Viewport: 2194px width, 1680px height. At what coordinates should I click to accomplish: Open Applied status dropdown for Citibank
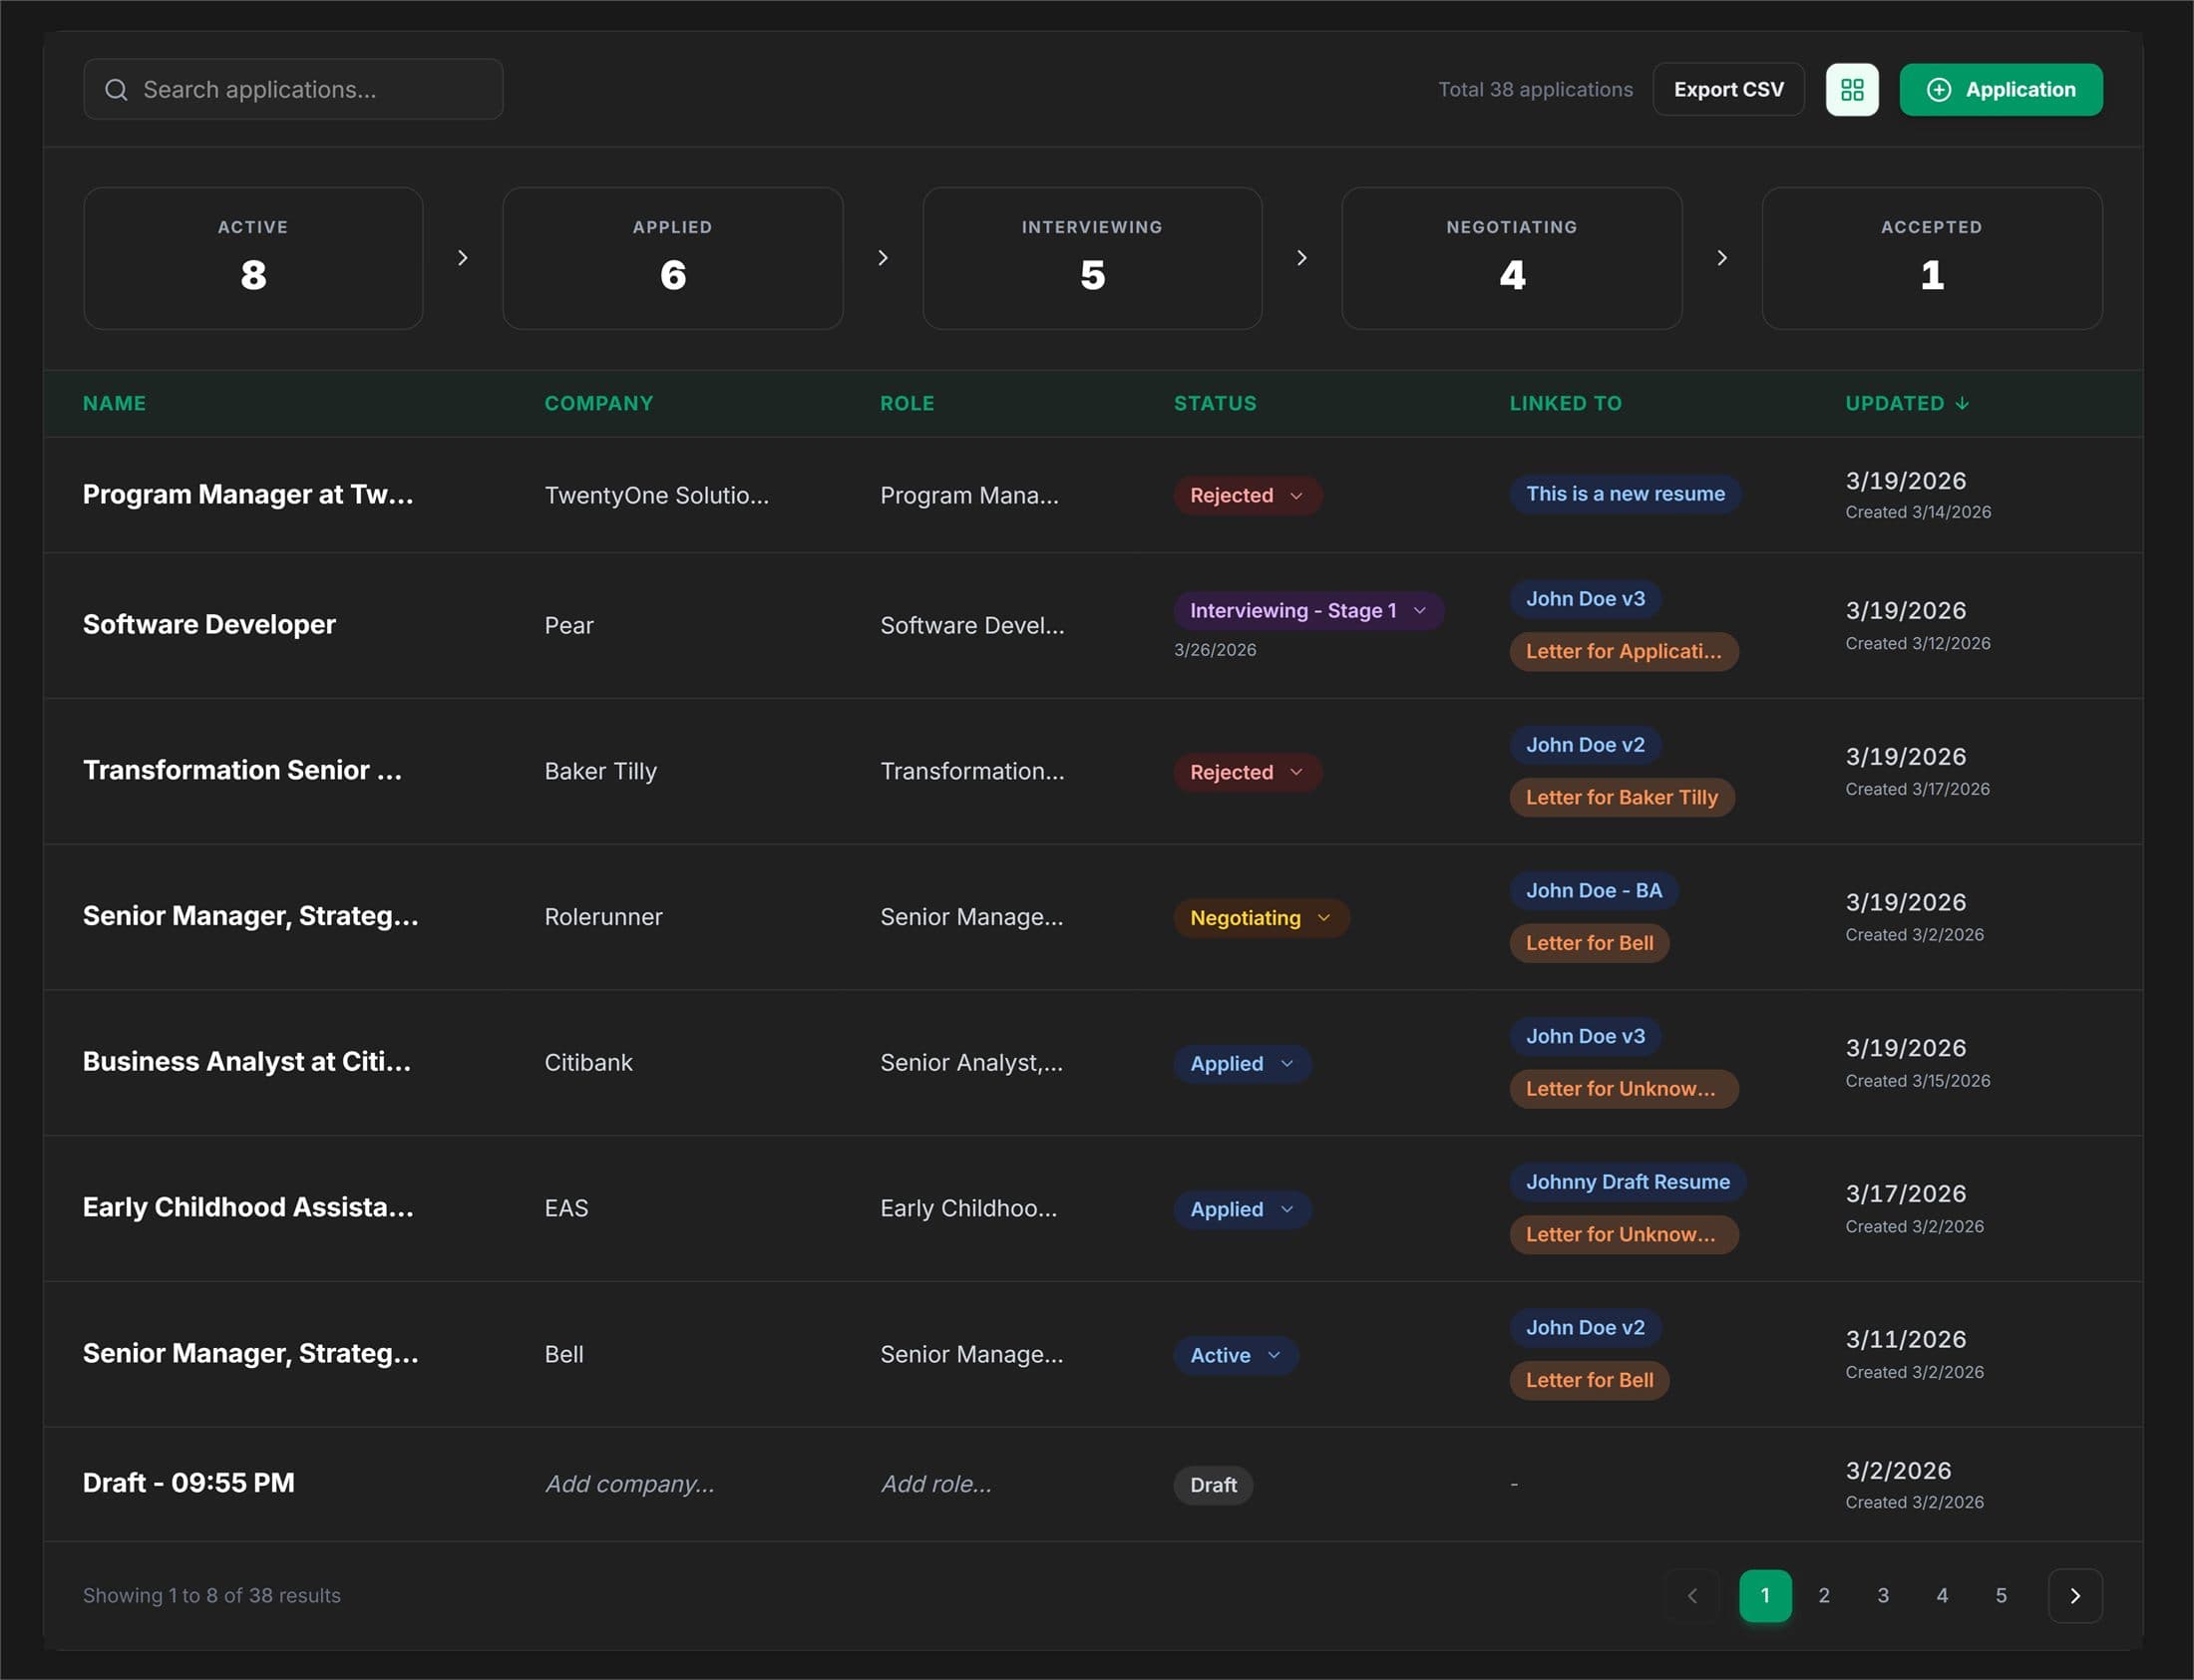tap(1242, 1064)
